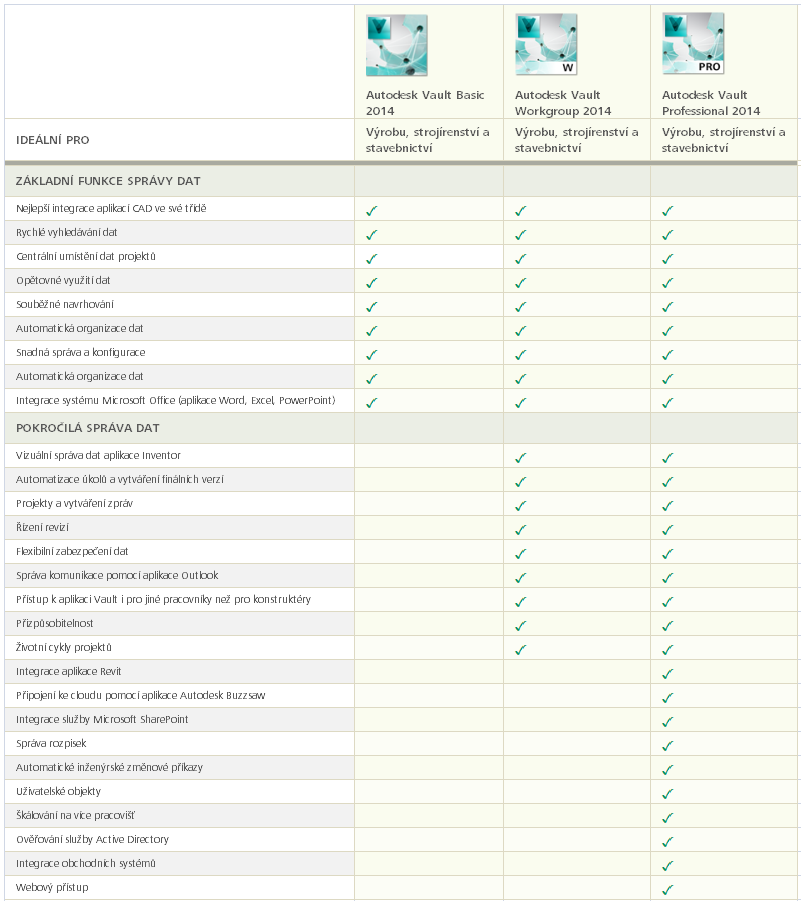Screen dimensions: 802x905
Task: Click the Autodesk Vault Basic 2014 product icon
Action: pyautogui.click(x=397, y=46)
